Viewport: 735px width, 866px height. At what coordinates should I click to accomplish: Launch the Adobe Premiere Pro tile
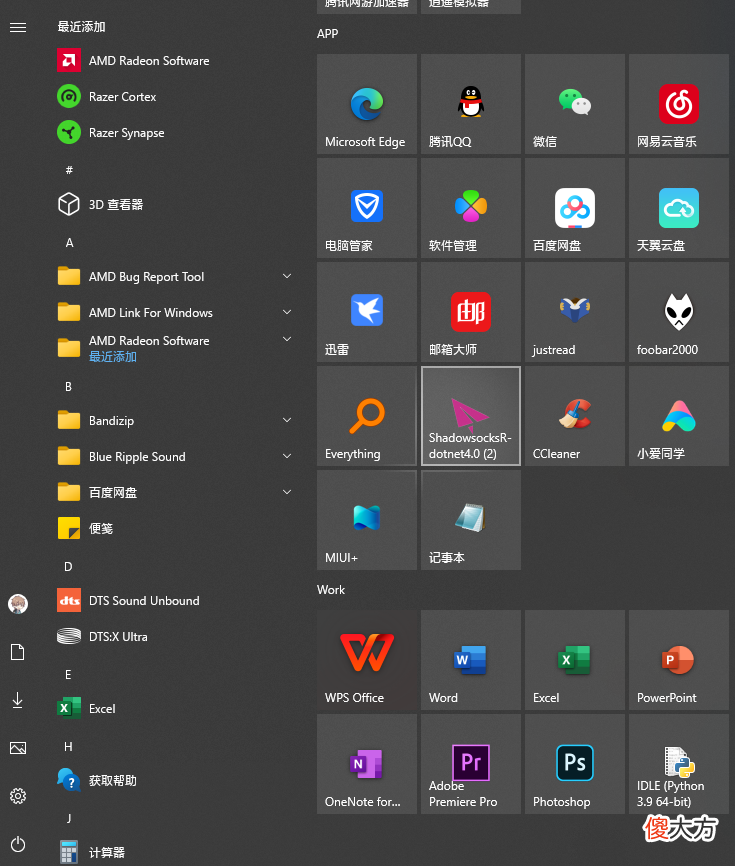pyautogui.click(x=470, y=764)
